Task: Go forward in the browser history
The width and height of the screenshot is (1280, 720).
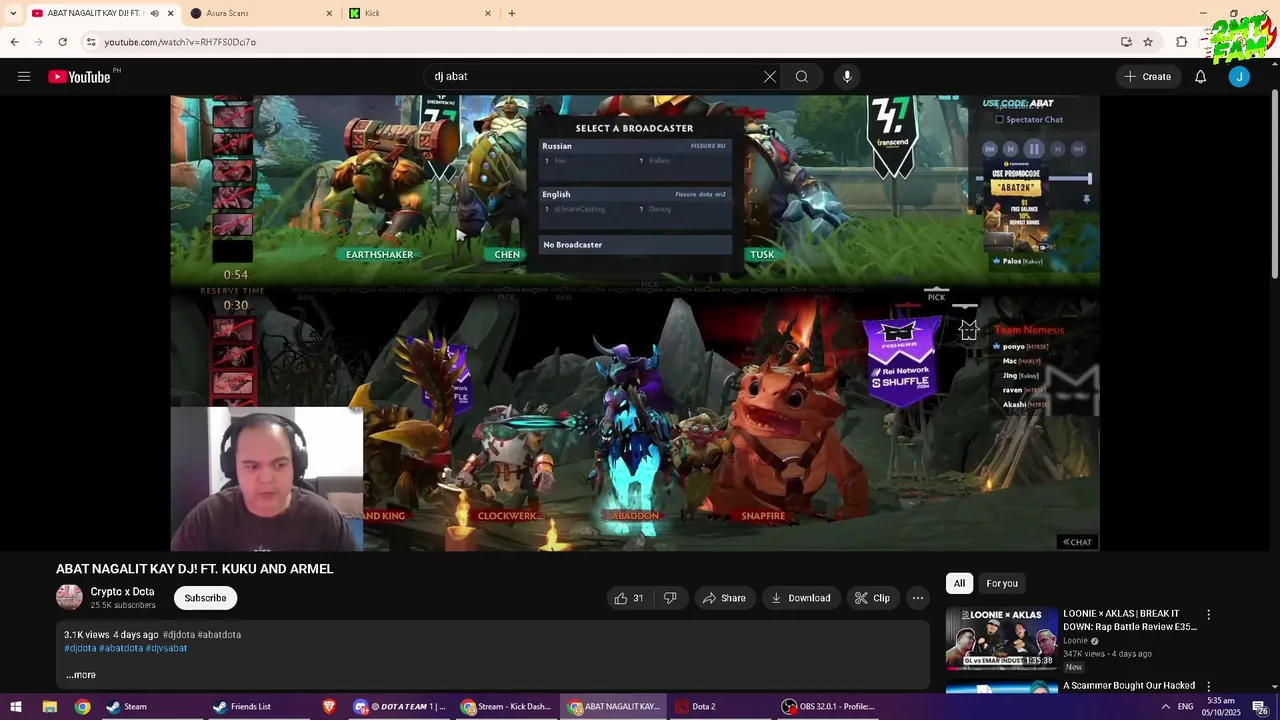Action: 38,42
